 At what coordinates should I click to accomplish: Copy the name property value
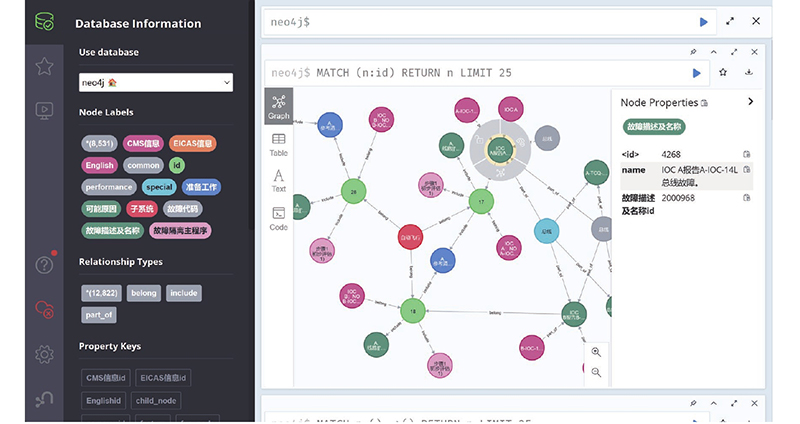click(747, 170)
